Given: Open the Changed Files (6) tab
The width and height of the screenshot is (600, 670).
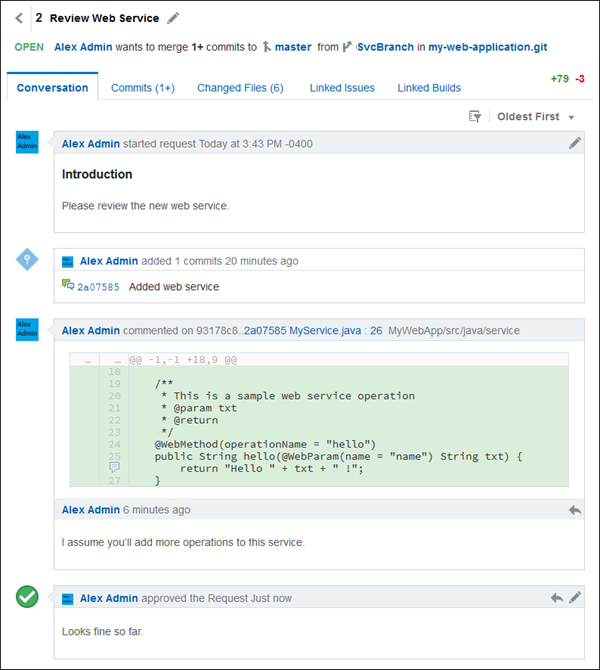Looking at the screenshot, I should point(240,88).
